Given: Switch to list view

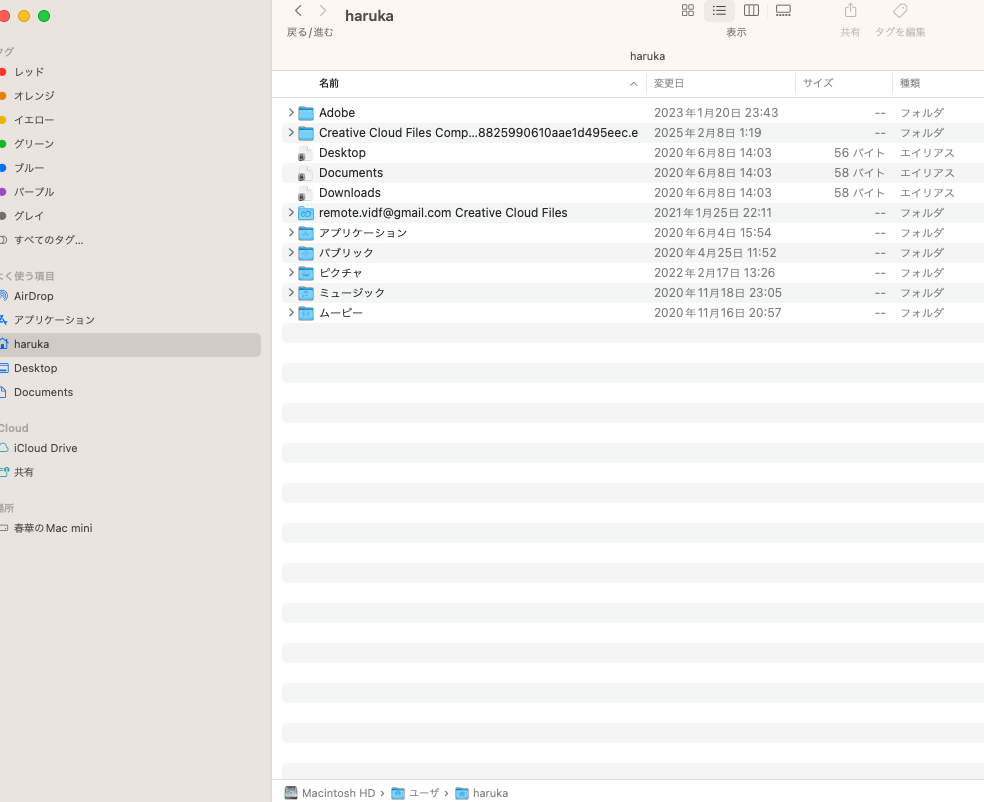Looking at the screenshot, I should [719, 11].
